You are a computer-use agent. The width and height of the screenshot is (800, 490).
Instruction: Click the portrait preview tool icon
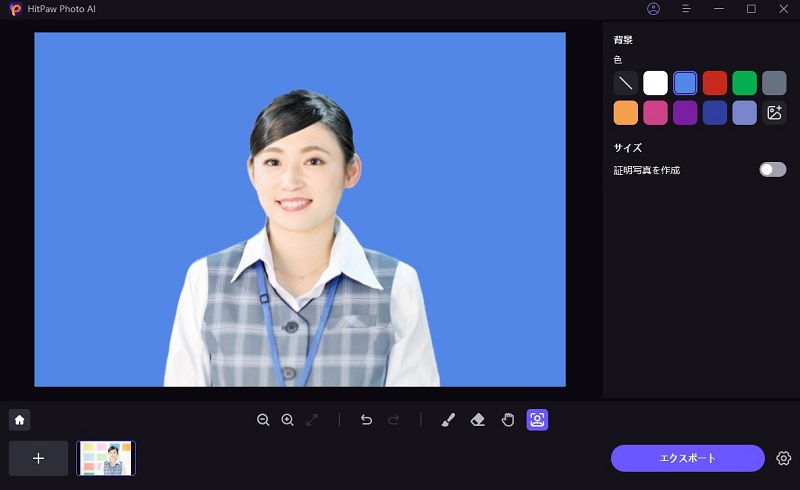[x=537, y=420]
